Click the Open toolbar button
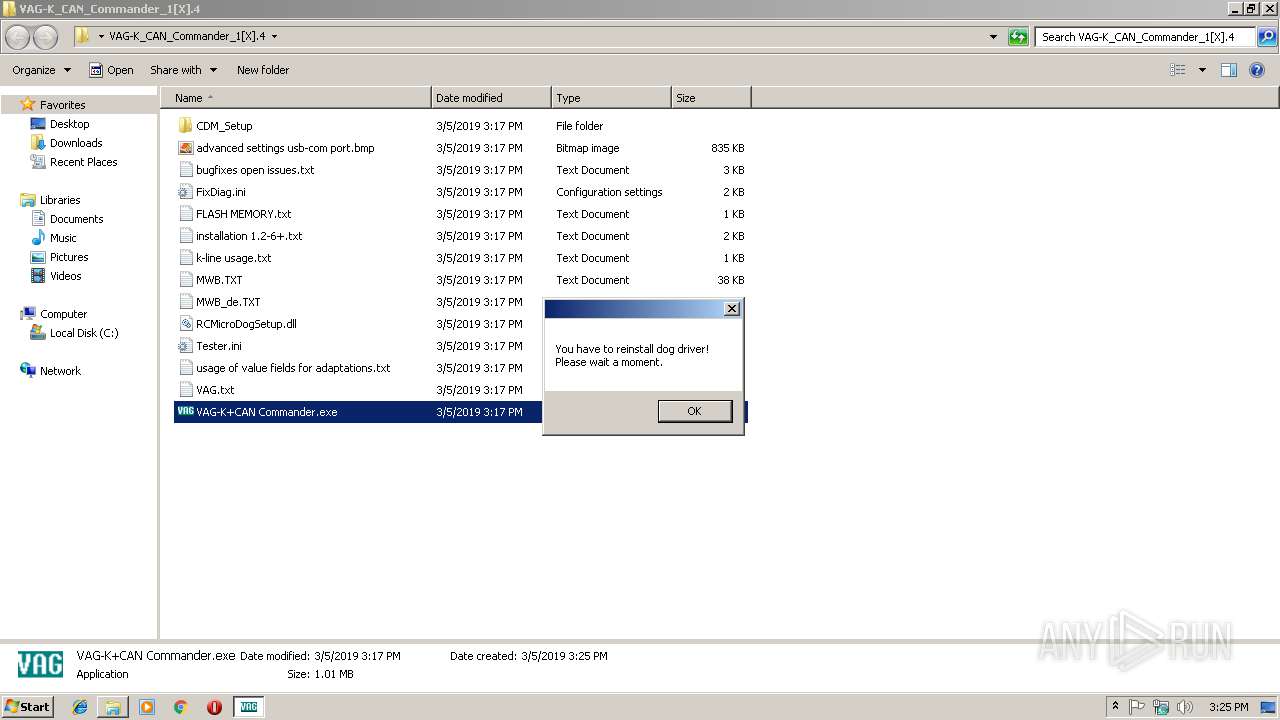Screen dimensions: 1280x720 pos(111,70)
